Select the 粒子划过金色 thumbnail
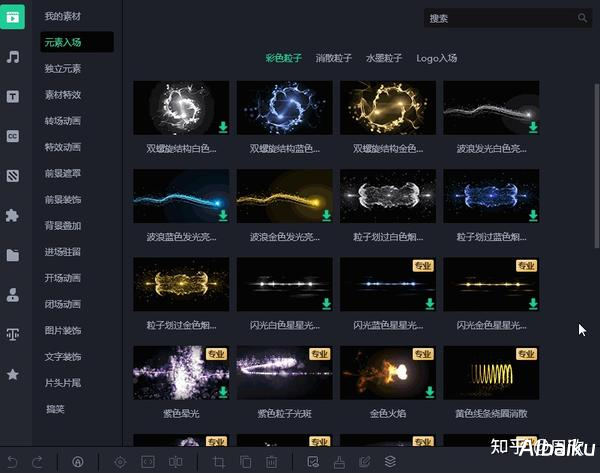Viewport: 600px width, 473px height. (x=181, y=284)
